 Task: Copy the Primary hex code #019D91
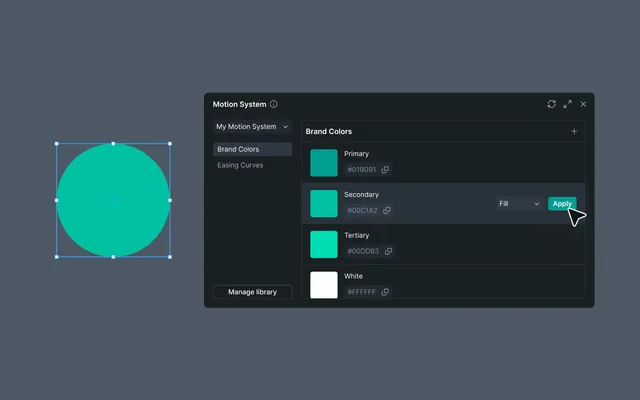click(385, 169)
